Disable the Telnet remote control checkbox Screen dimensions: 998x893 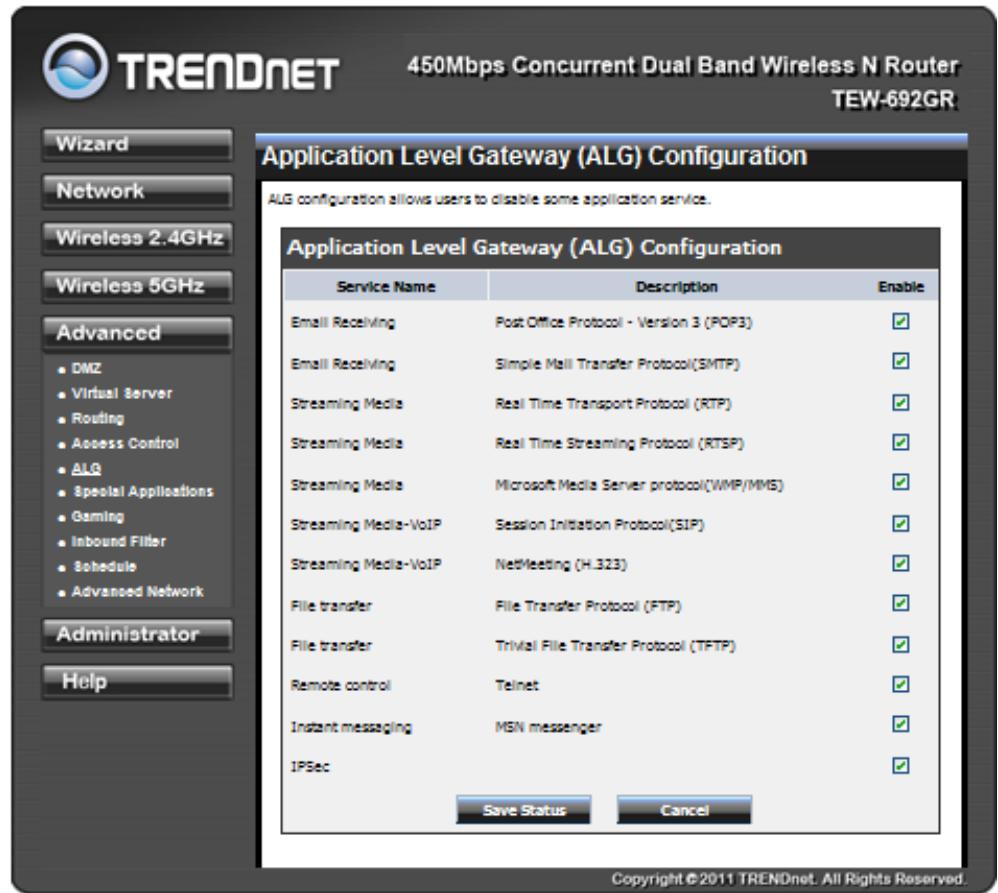[900, 684]
